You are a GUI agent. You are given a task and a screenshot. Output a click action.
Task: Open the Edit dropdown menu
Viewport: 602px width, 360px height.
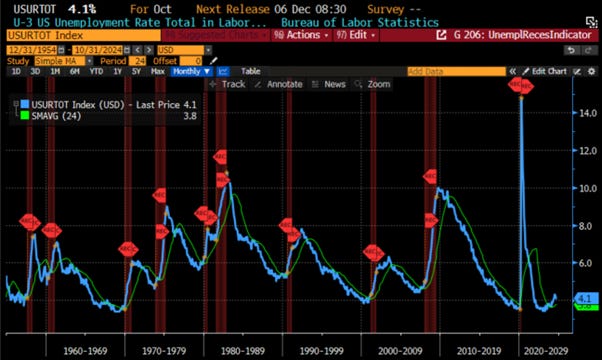click(x=356, y=35)
